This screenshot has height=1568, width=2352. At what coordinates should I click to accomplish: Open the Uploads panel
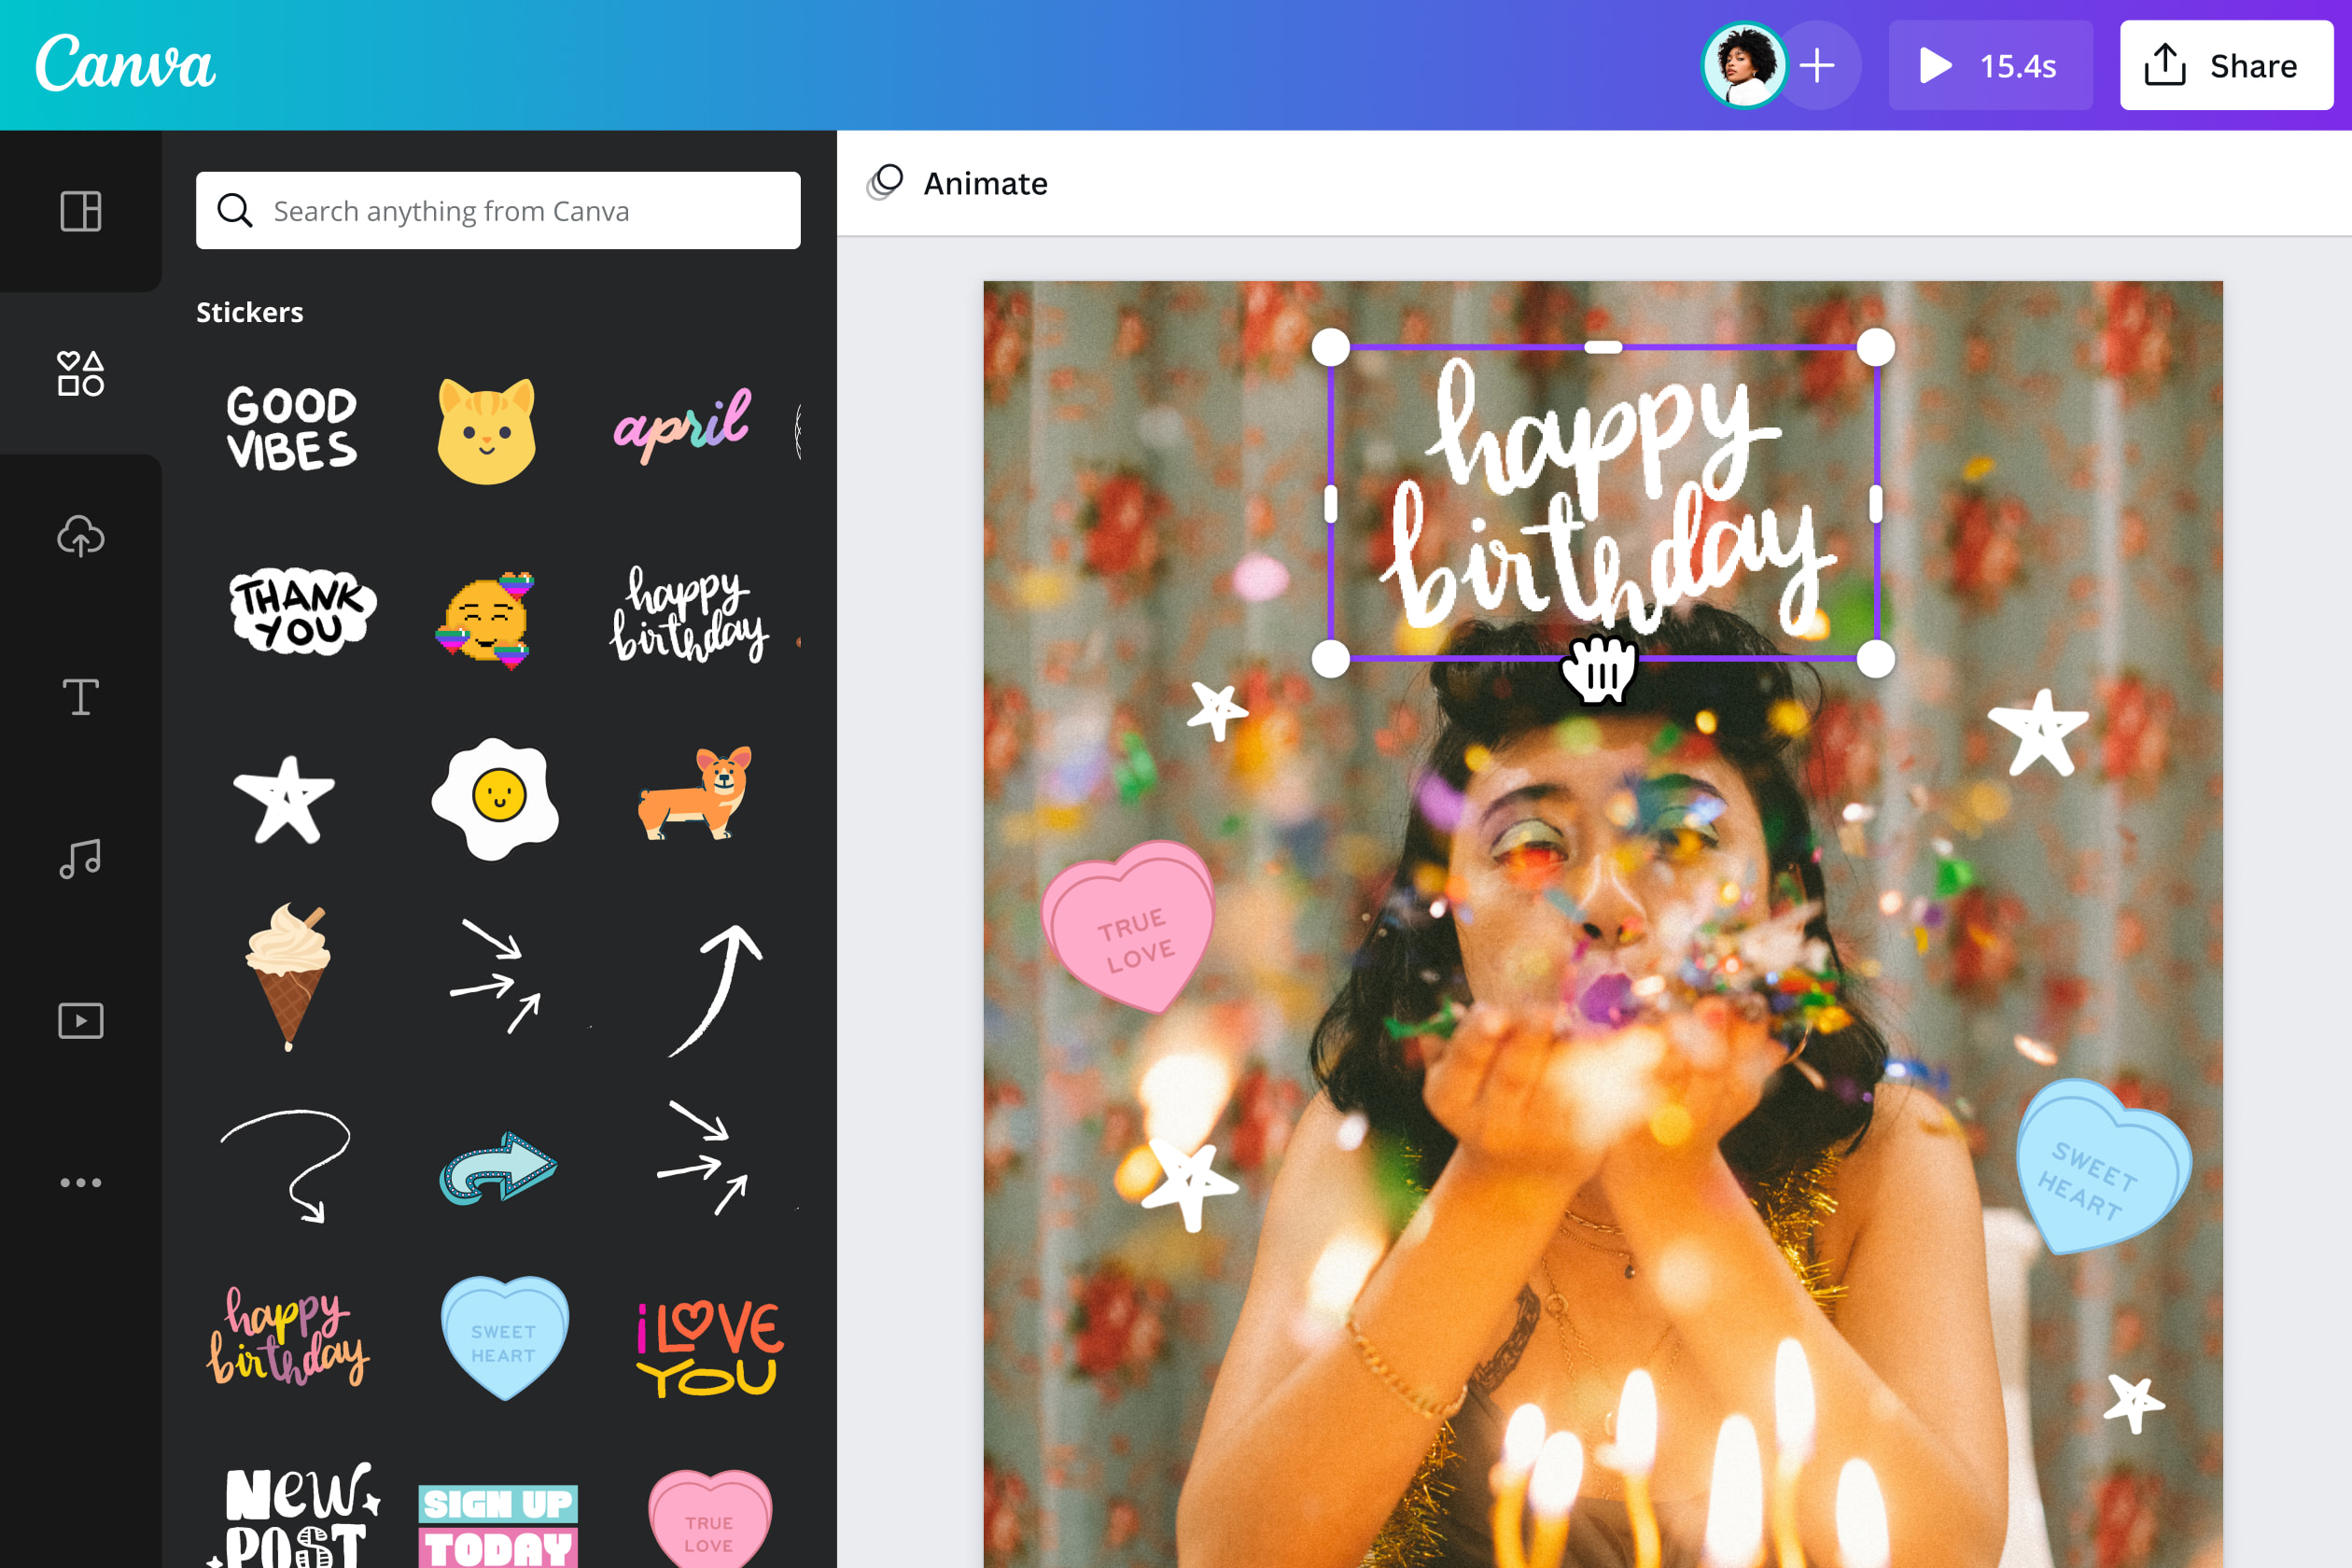(x=80, y=537)
